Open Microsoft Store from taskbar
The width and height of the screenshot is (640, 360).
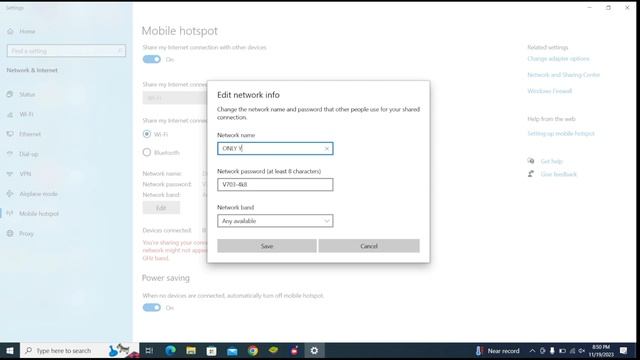[x=211, y=351]
